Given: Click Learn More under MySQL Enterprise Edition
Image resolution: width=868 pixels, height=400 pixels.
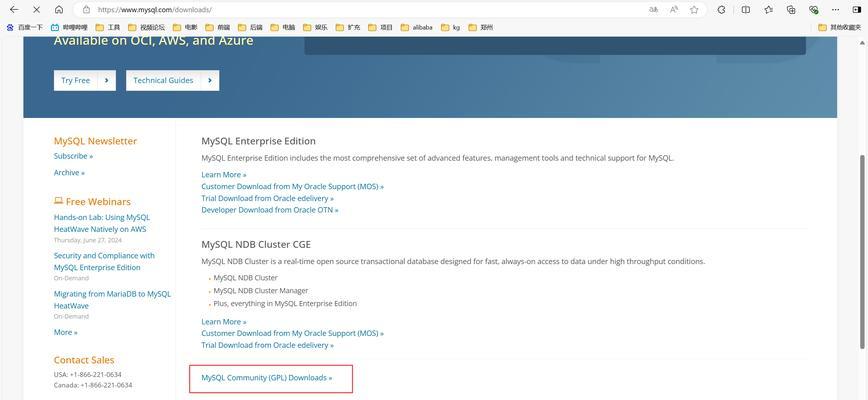Looking at the screenshot, I should [x=224, y=174].
